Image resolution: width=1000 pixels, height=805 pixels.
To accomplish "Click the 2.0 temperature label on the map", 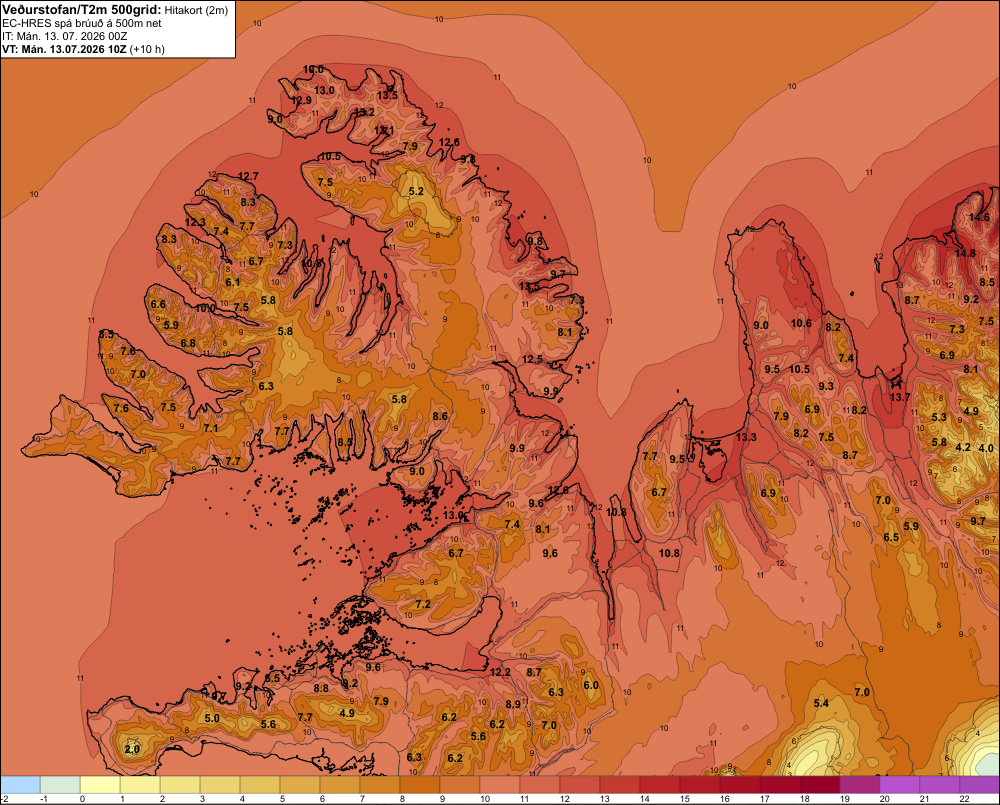I will coord(132,749).
